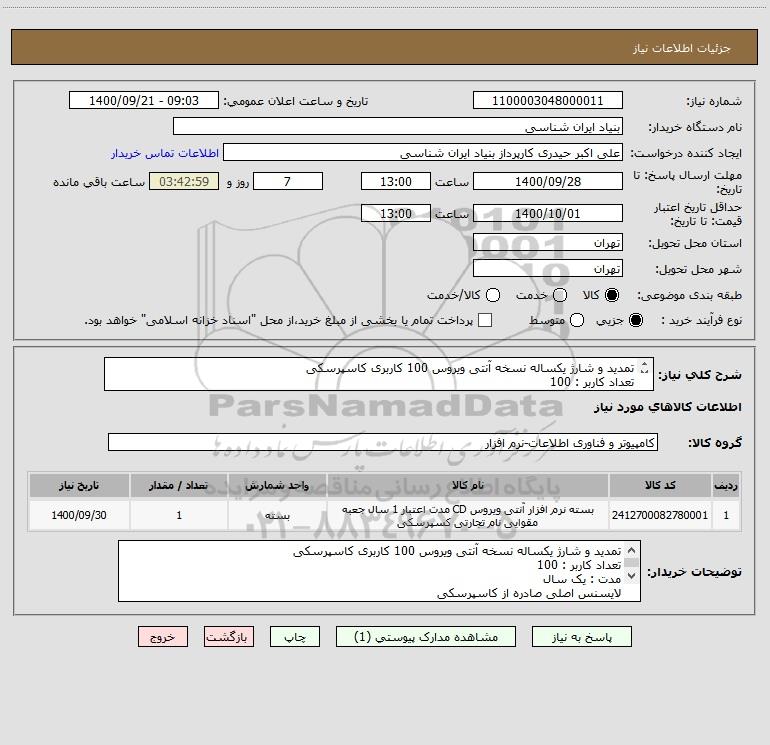
Task: Click the product name cell بسته نرم افزار آنتی ویروس
Action: (x=468, y=516)
